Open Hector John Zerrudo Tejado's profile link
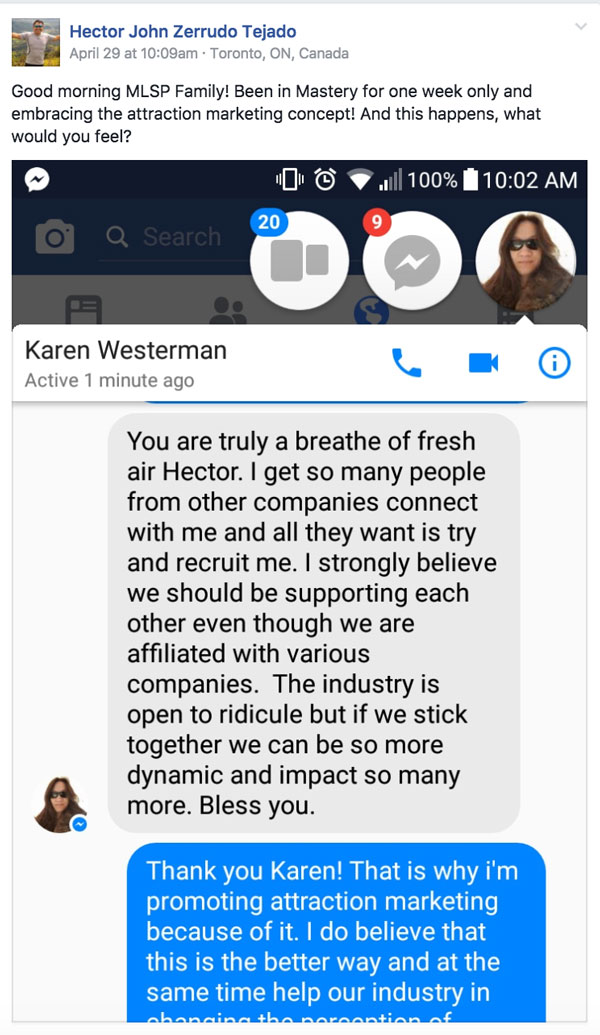The height and width of the screenshot is (1035, 600). coord(182,31)
